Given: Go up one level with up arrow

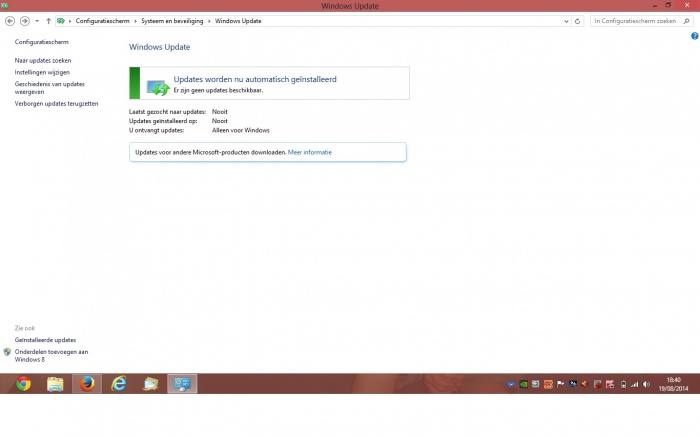Looking at the screenshot, I should pyautogui.click(x=48, y=21).
